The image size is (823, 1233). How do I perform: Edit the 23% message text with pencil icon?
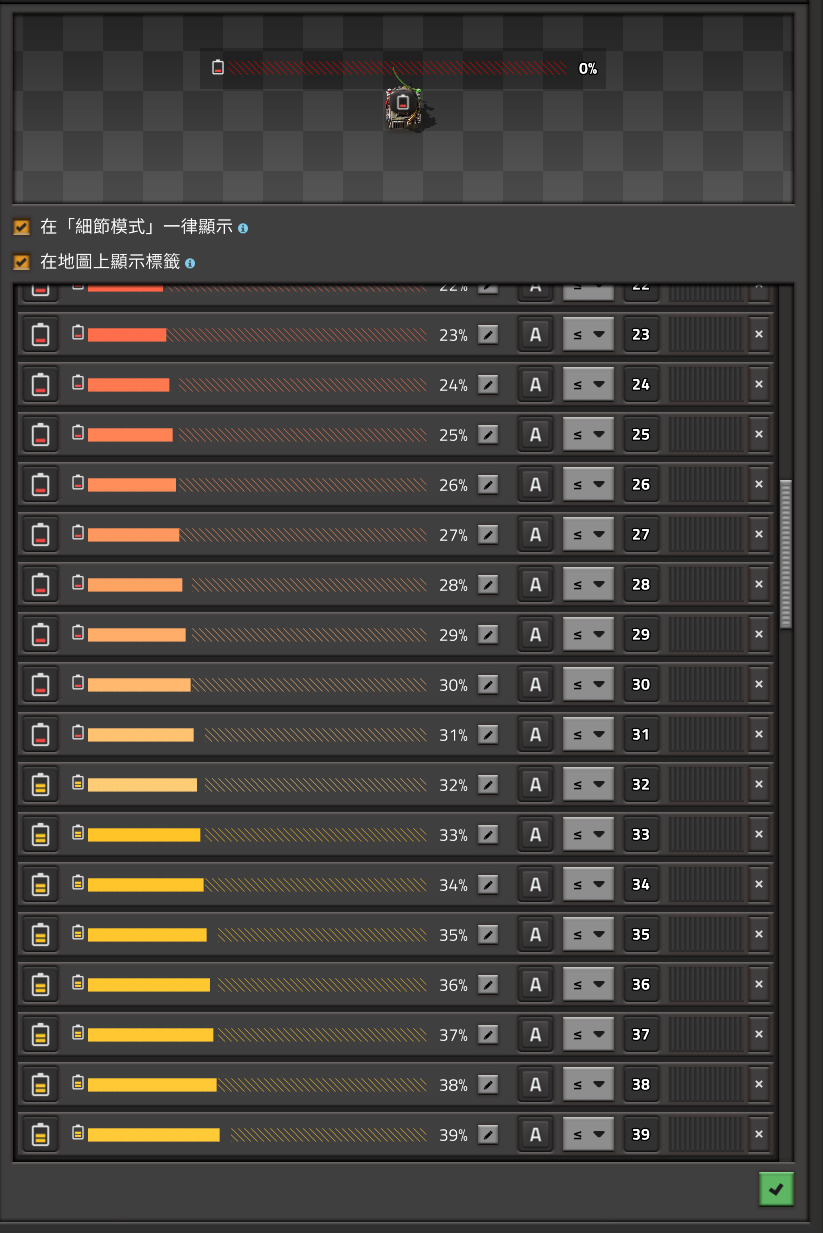[x=488, y=335]
